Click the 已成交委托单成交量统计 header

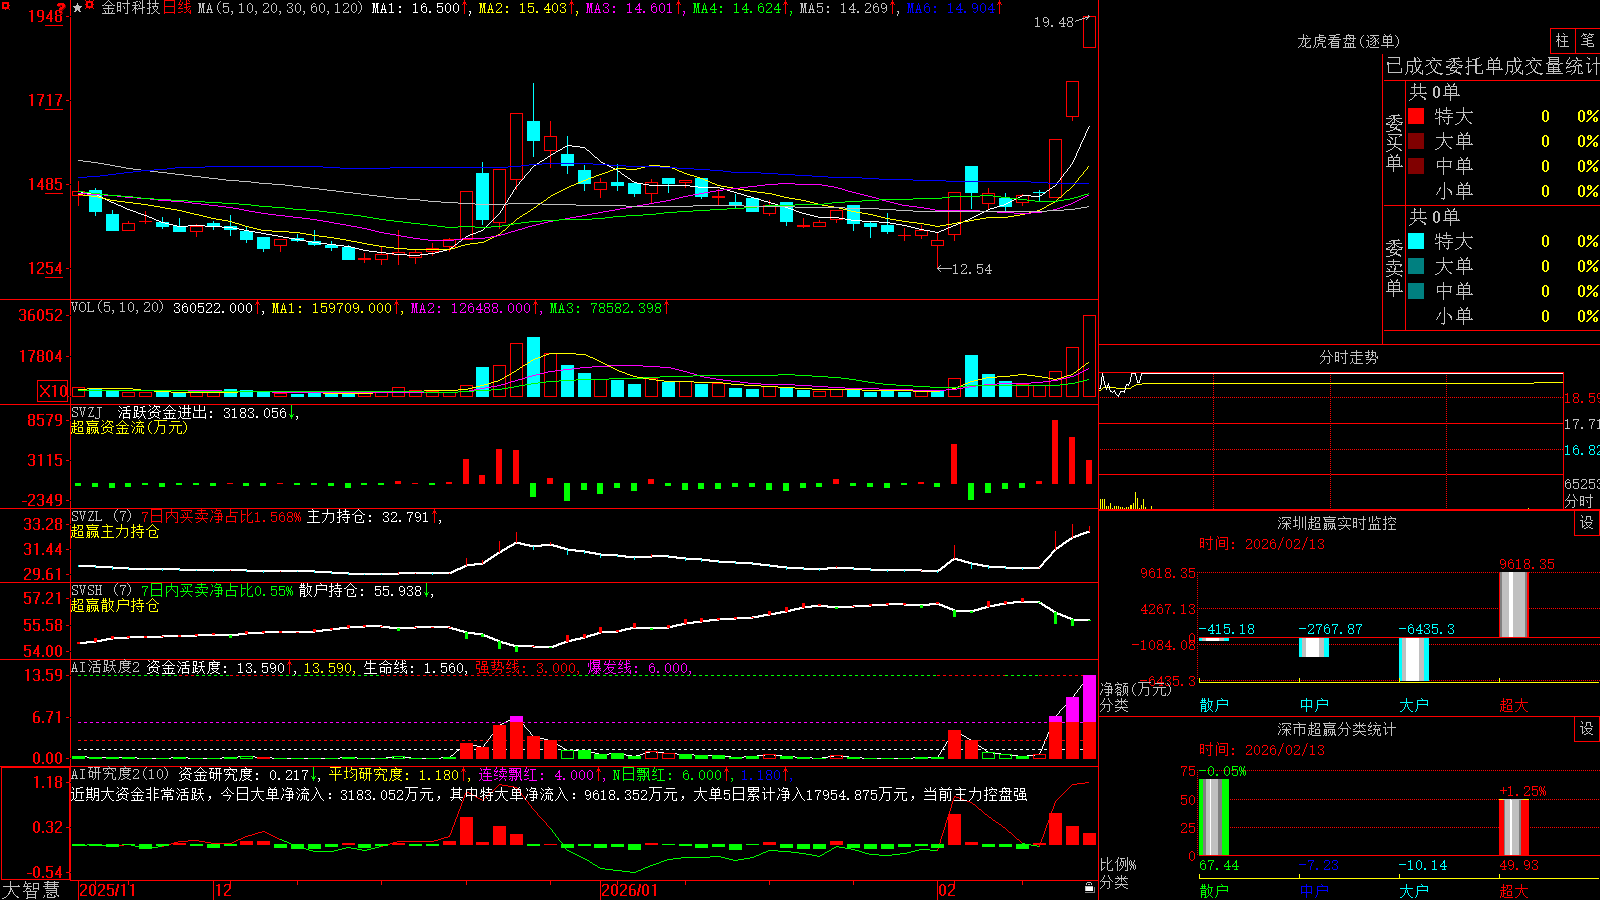[1492, 66]
